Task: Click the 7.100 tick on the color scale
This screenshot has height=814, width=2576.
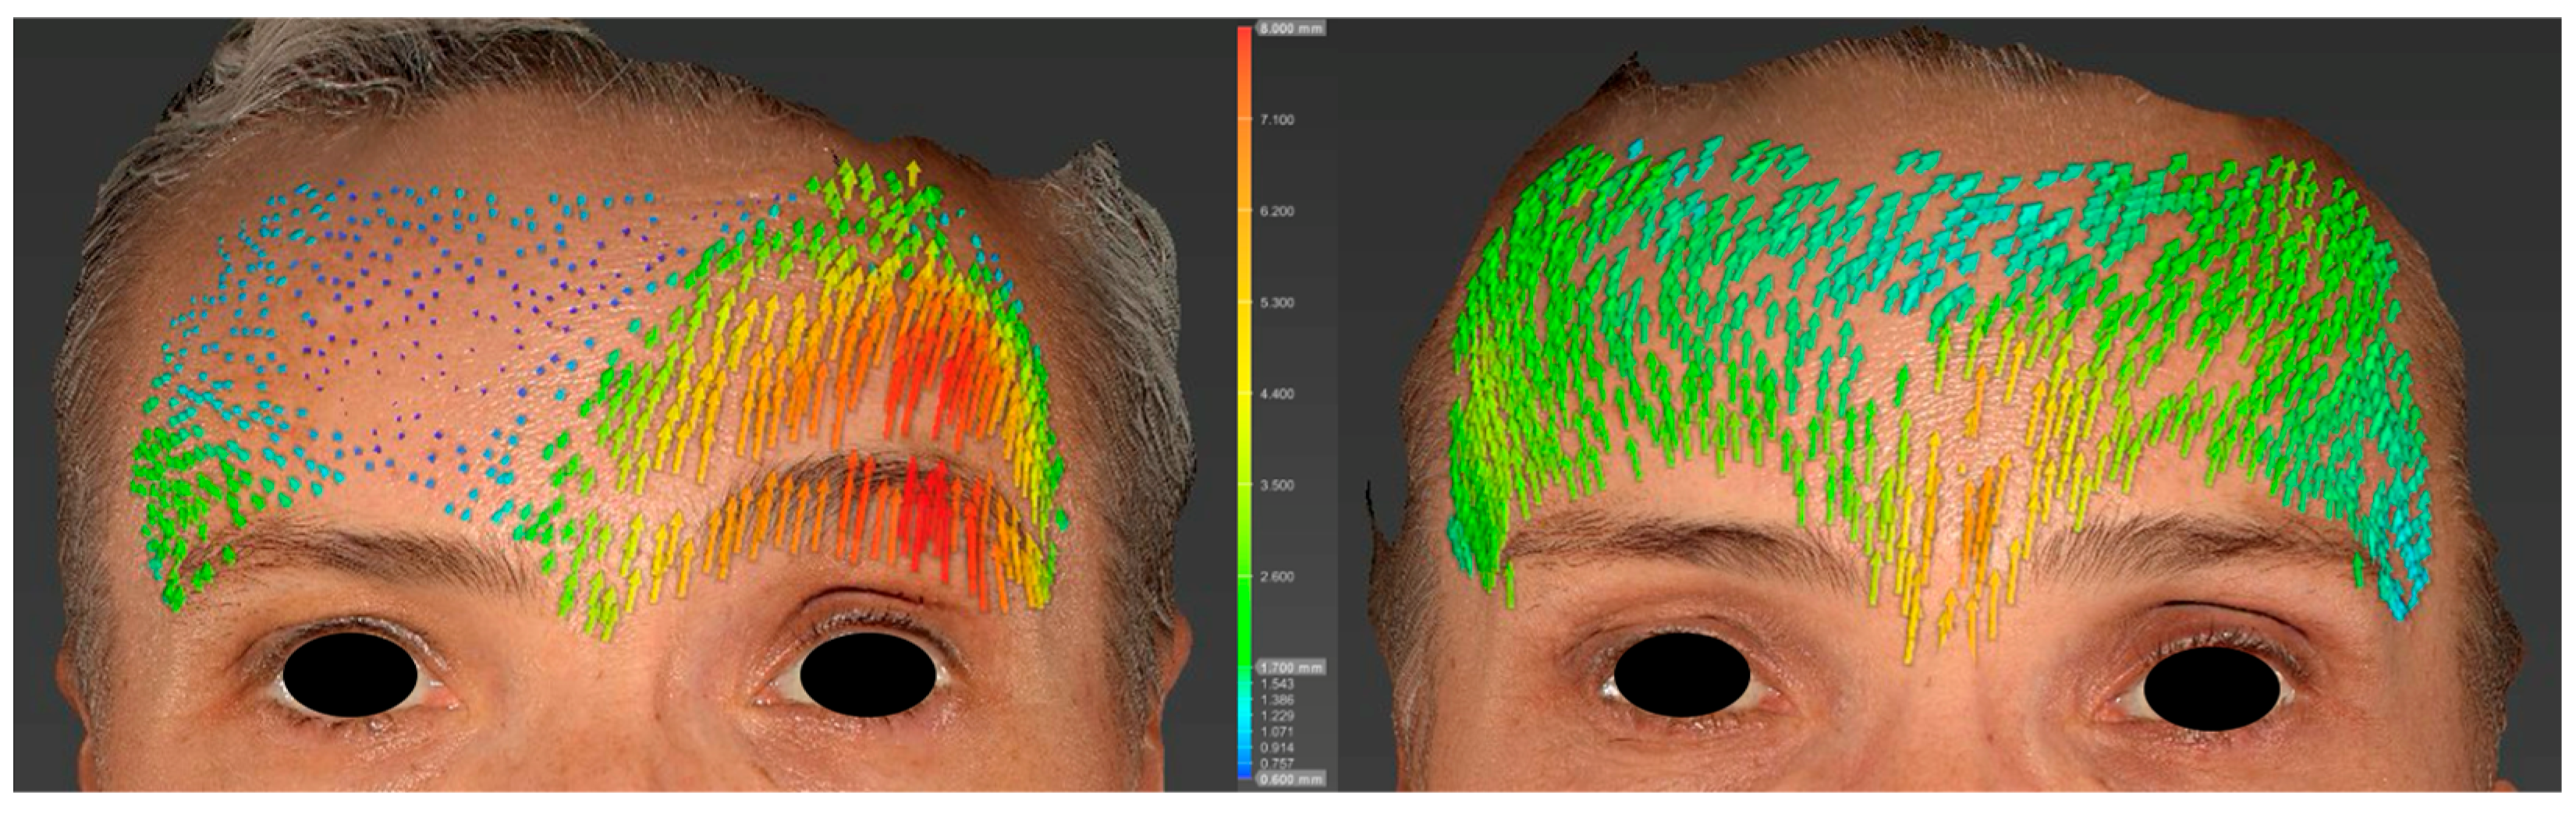Action: point(1277,120)
